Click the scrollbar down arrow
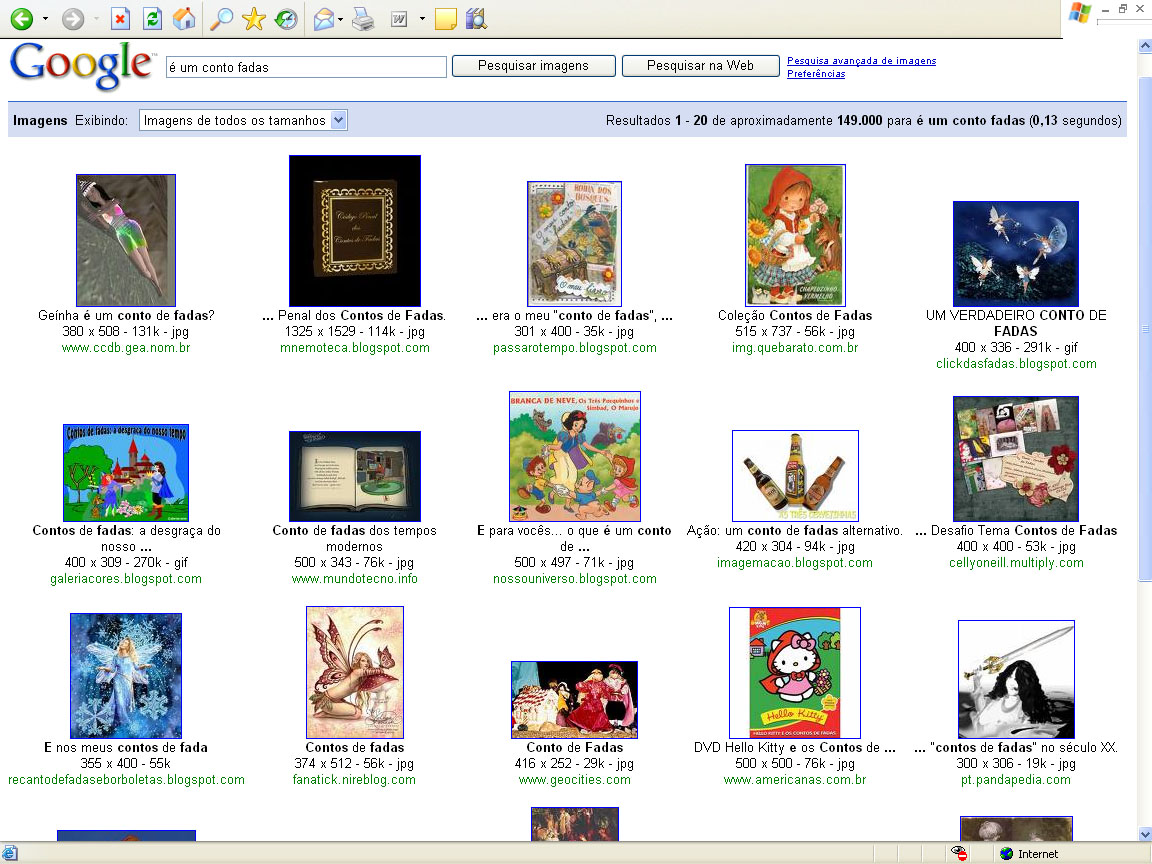The height and width of the screenshot is (864, 1152). pyautogui.click(x=1144, y=834)
